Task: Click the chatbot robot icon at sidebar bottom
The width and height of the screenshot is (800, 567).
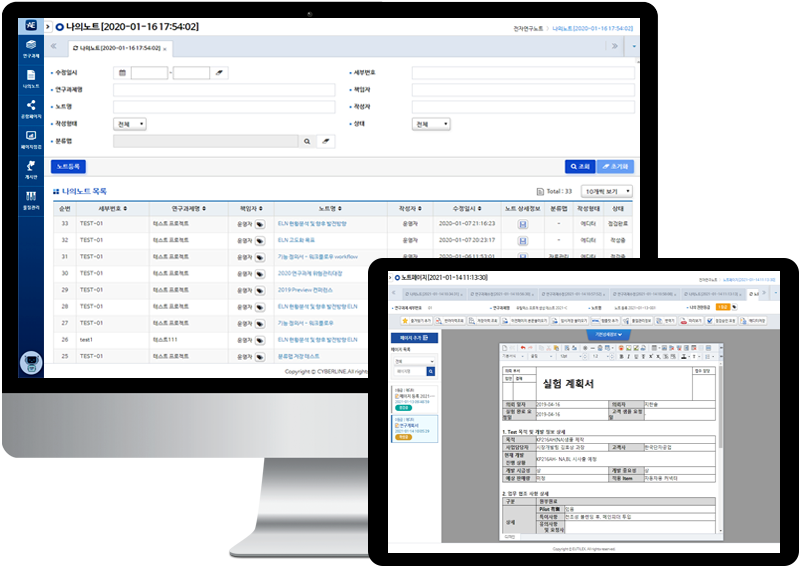Action: point(31,363)
